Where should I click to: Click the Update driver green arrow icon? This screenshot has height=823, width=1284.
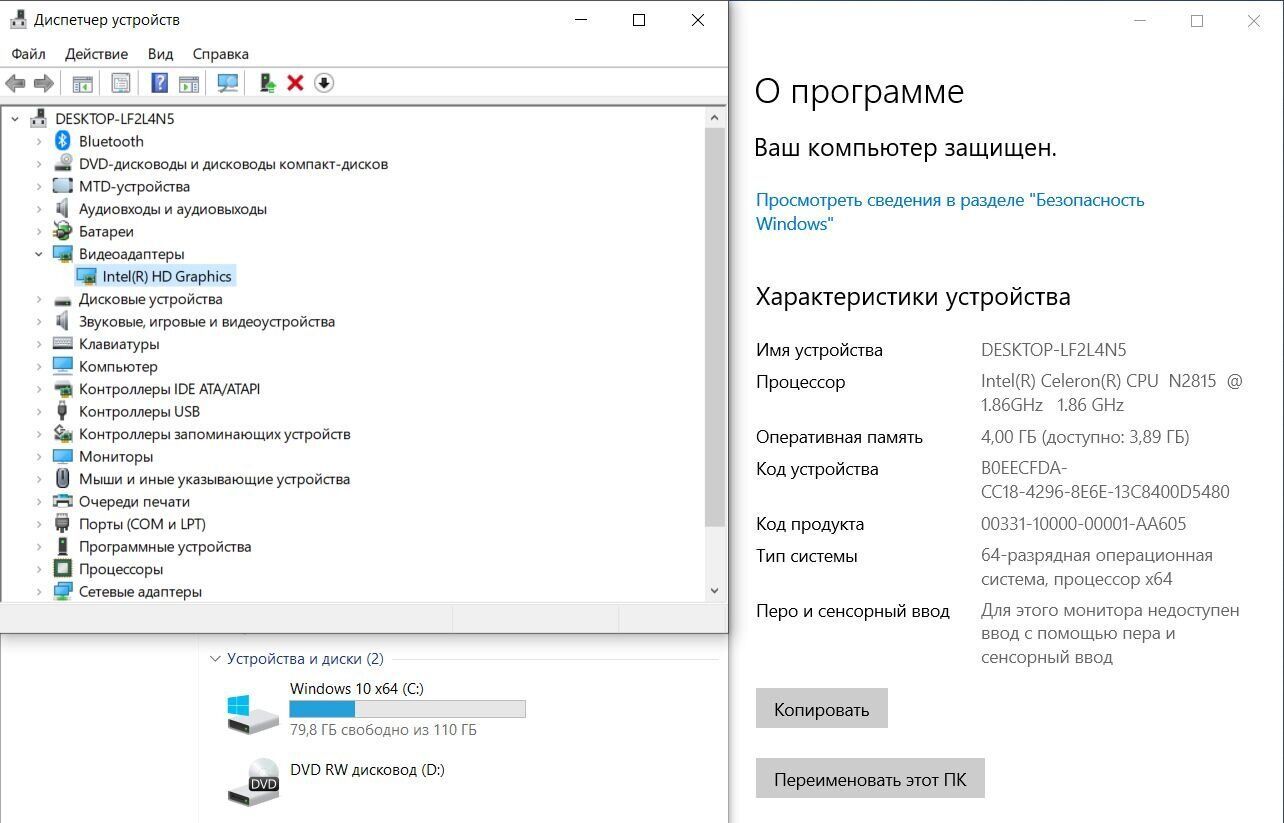pos(267,83)
